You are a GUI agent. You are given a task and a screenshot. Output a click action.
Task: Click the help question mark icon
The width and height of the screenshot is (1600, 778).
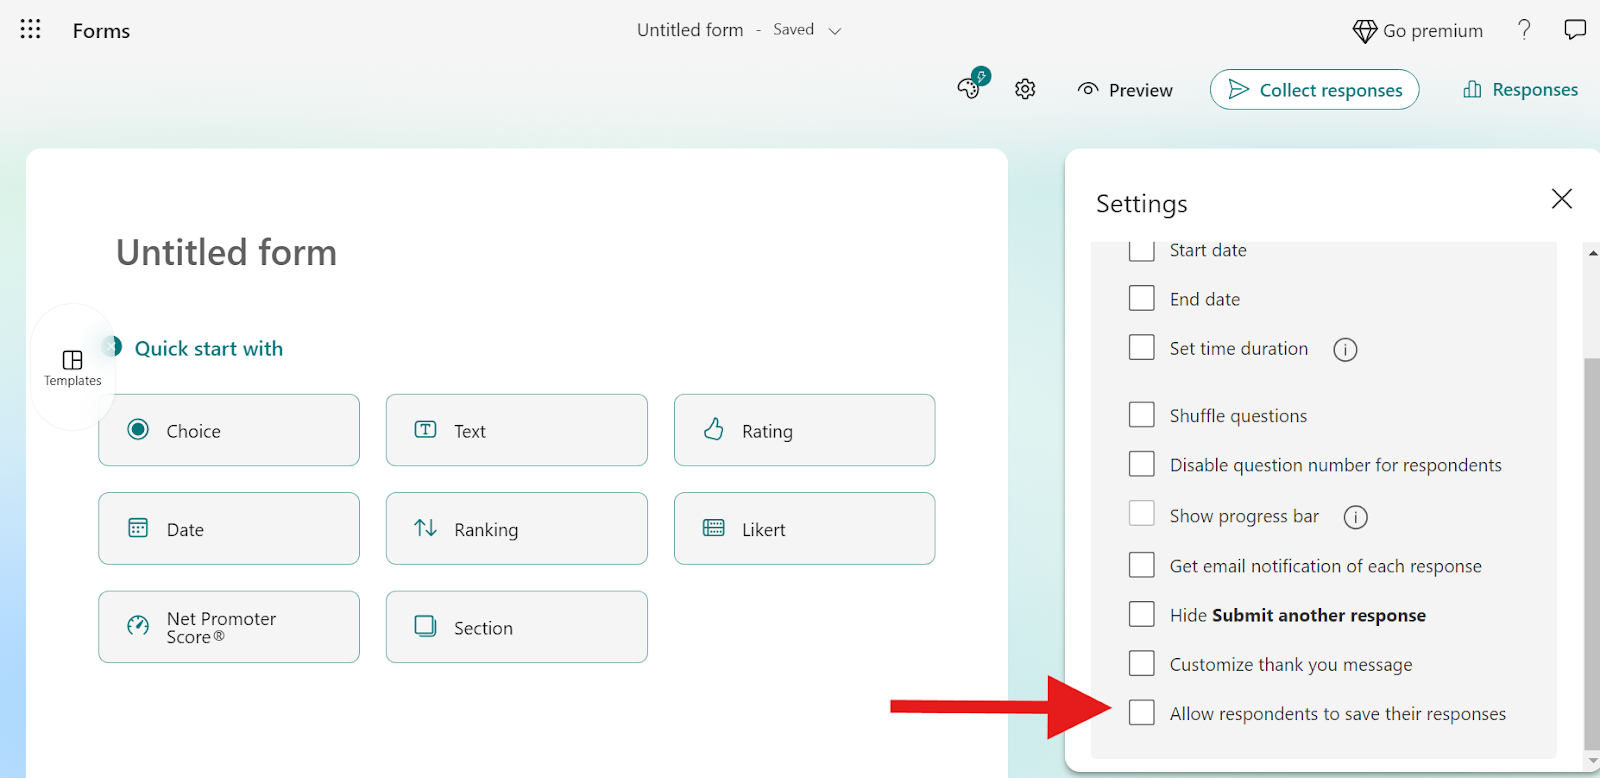point(1524,30)
